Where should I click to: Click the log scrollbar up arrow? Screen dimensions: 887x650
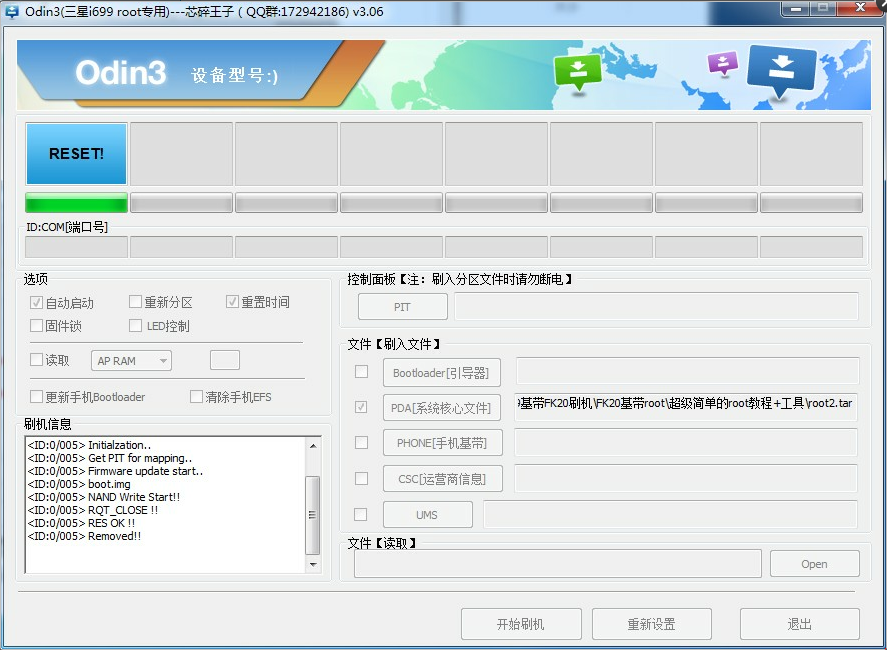[x=313, y=446]
